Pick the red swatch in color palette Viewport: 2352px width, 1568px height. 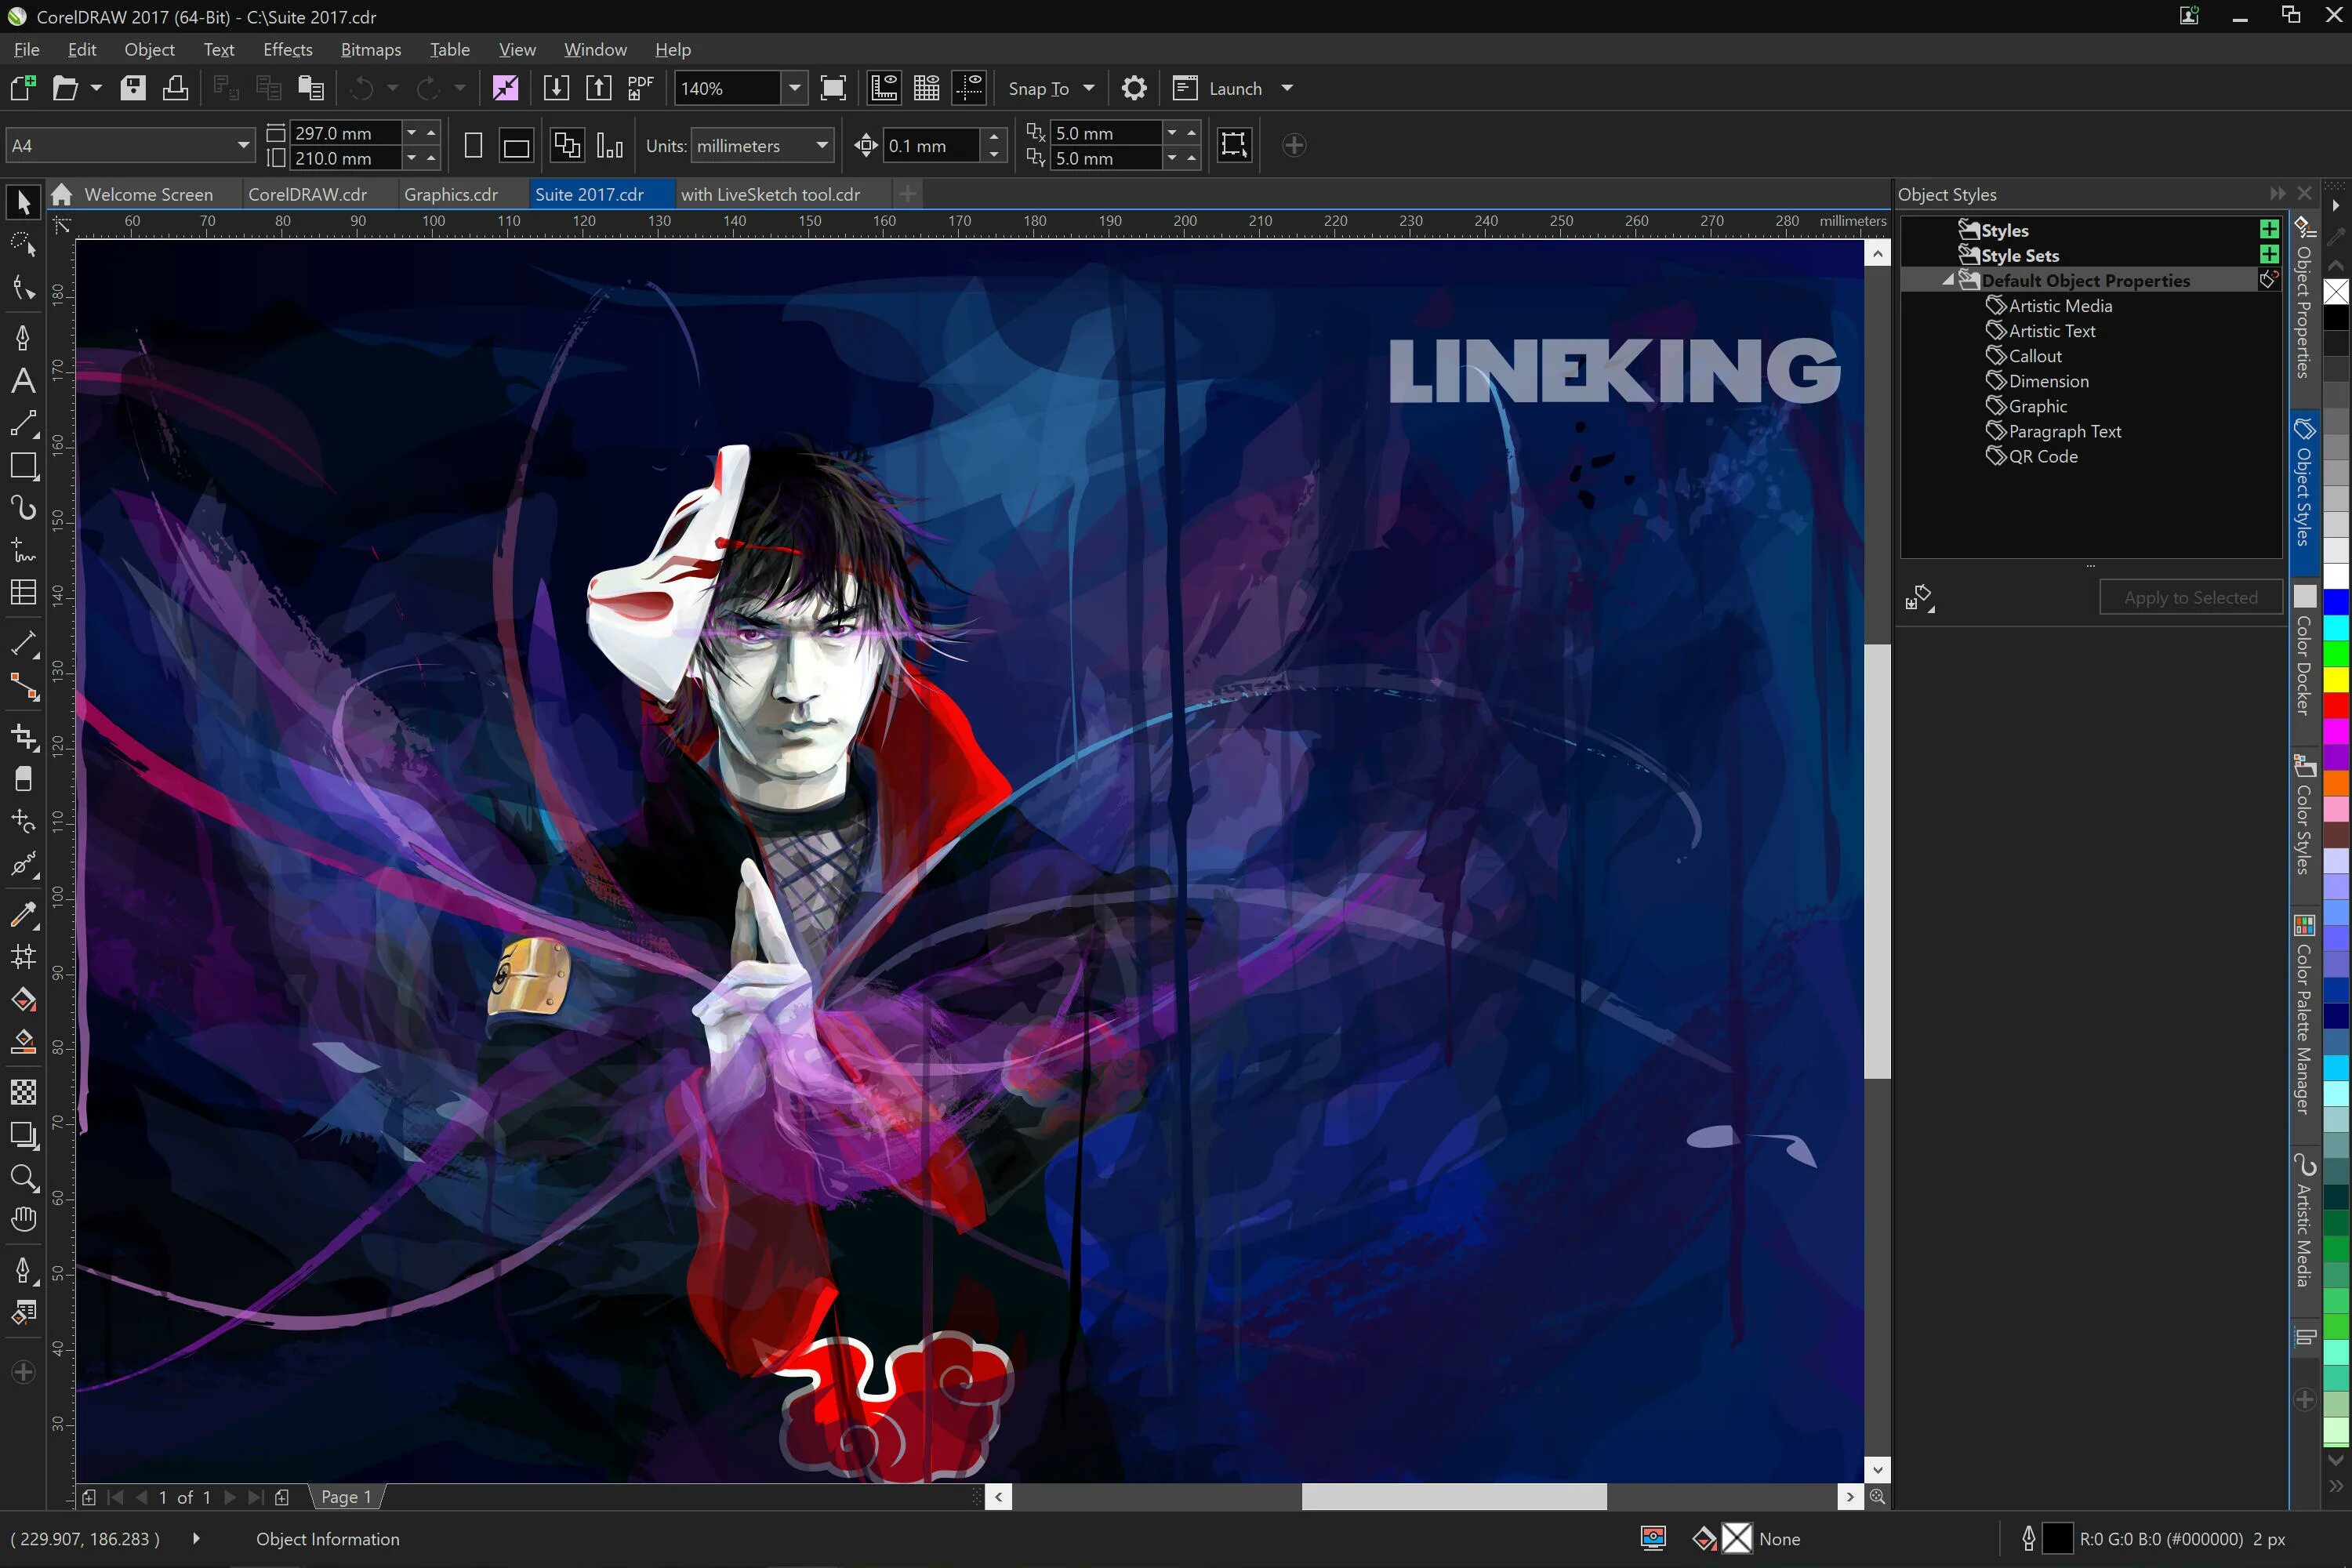(x=2336, y=705)
